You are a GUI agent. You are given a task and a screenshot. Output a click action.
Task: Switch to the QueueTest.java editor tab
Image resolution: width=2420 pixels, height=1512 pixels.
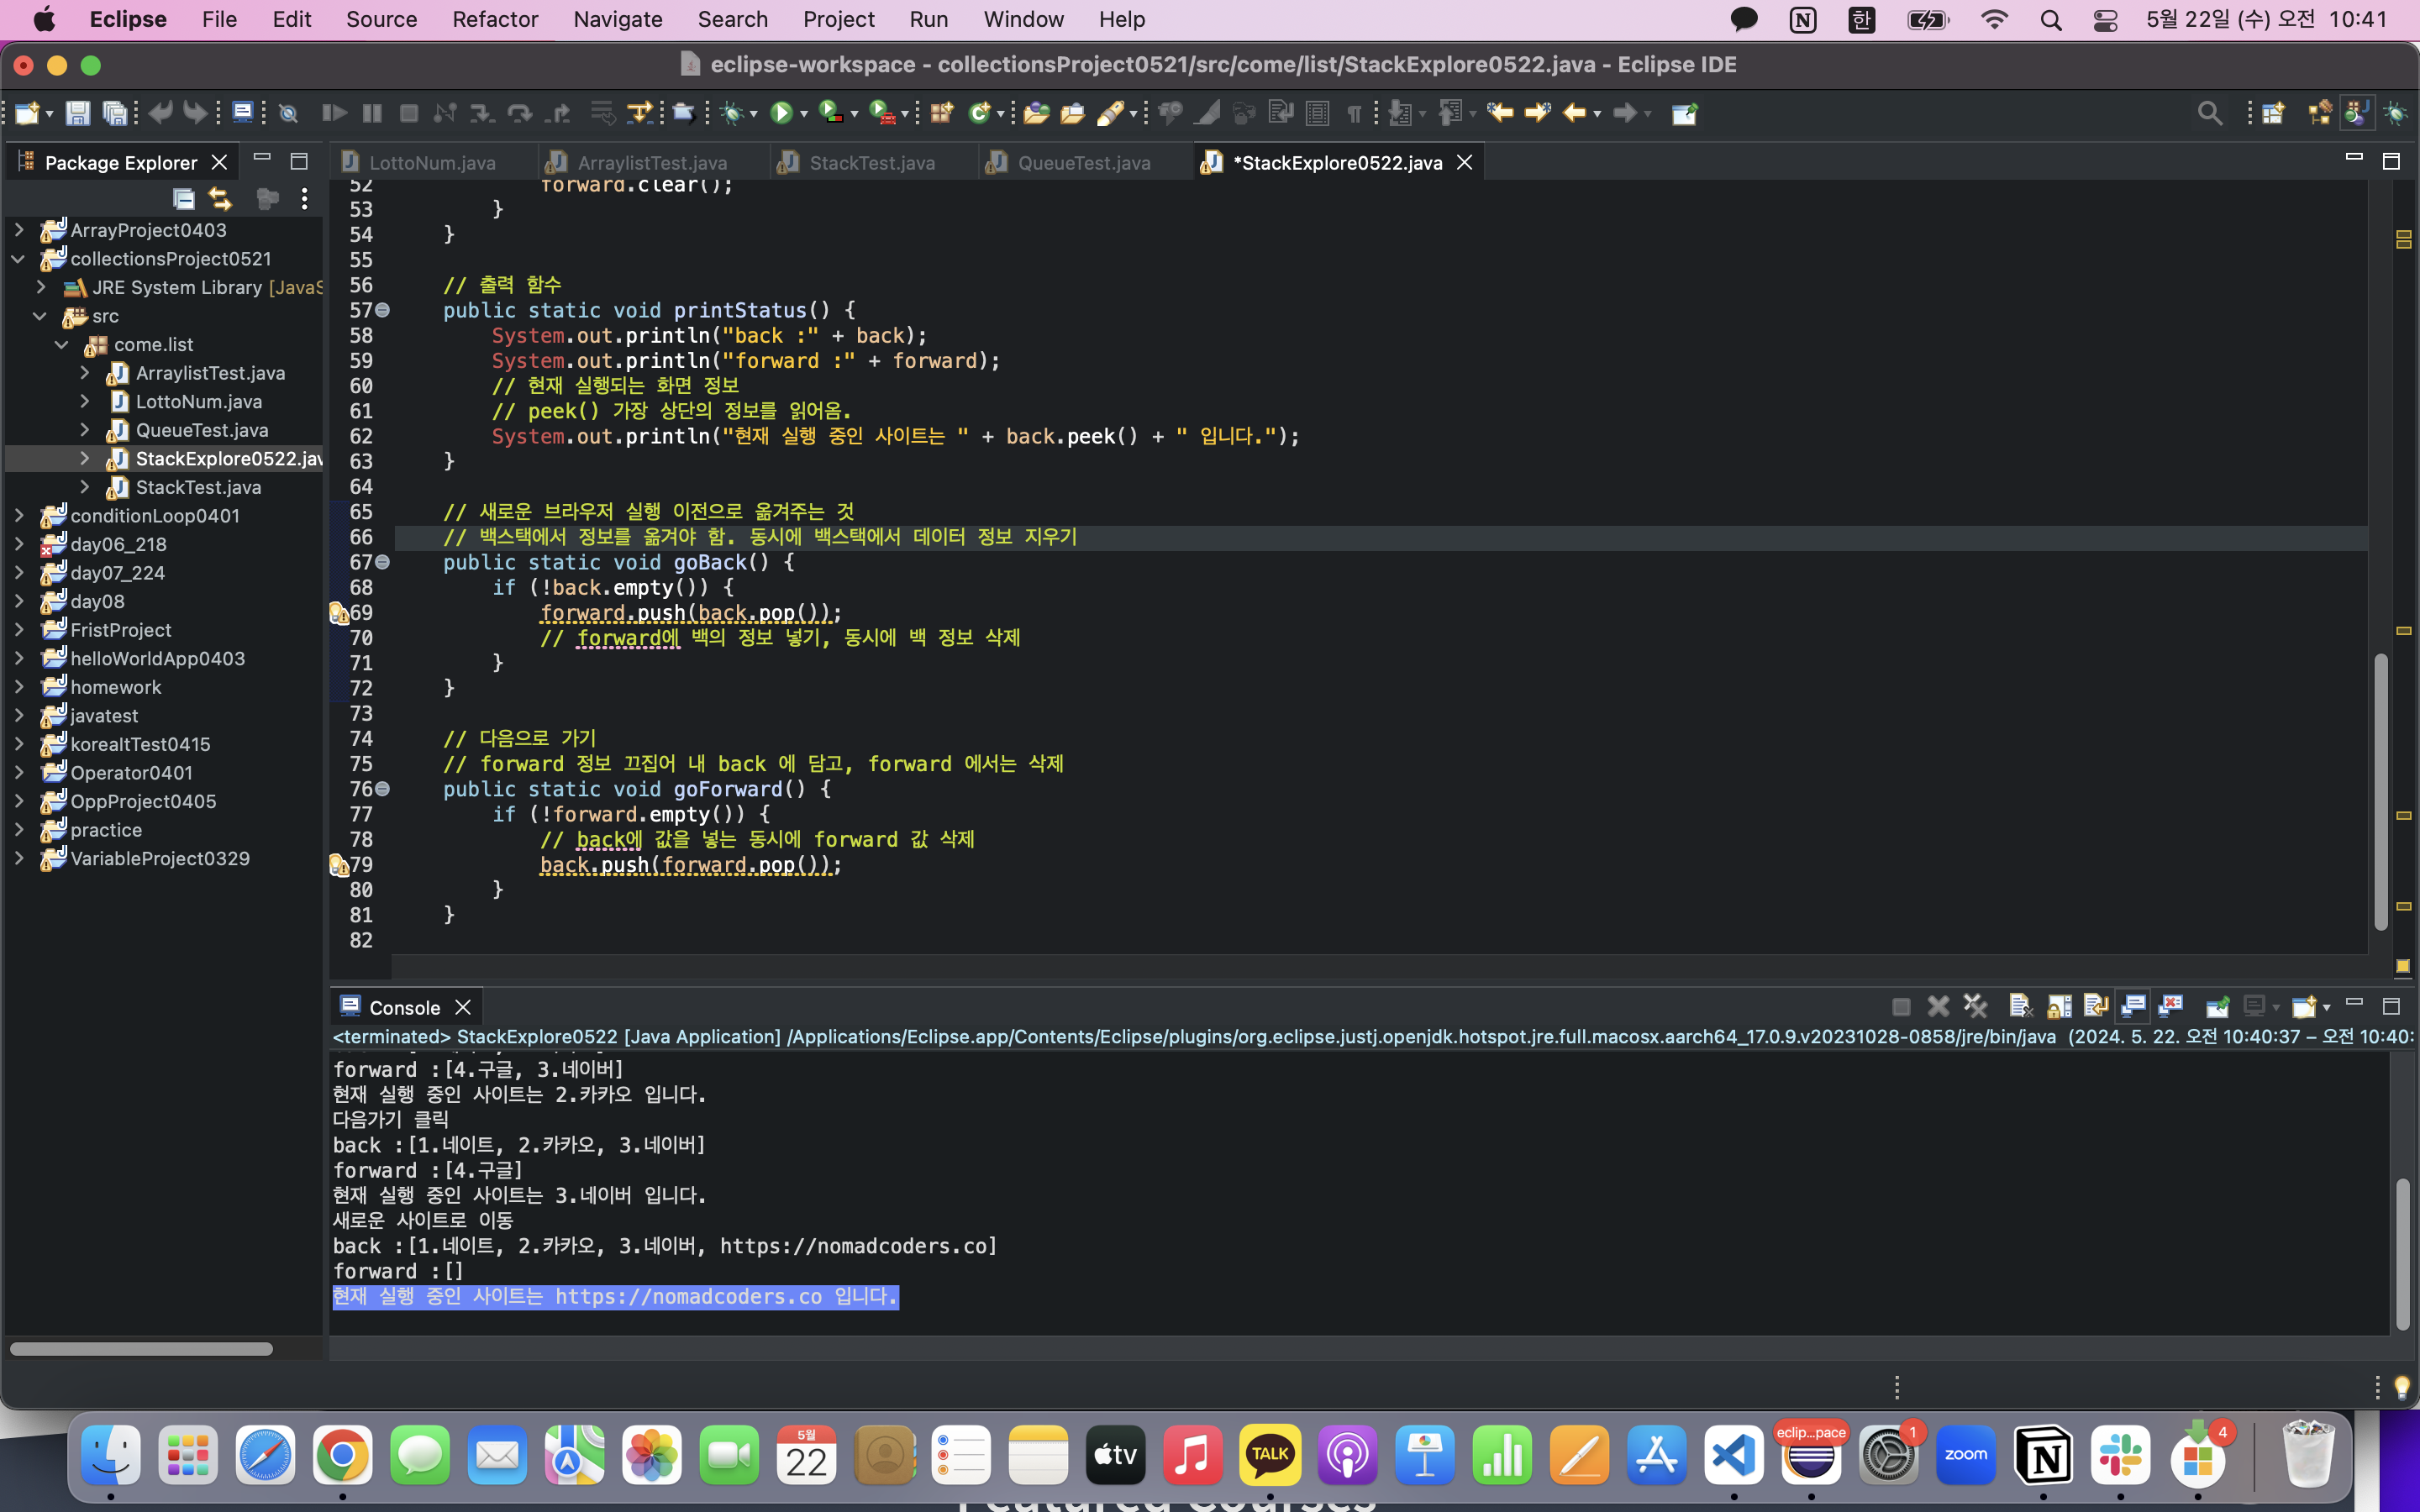1083,162
